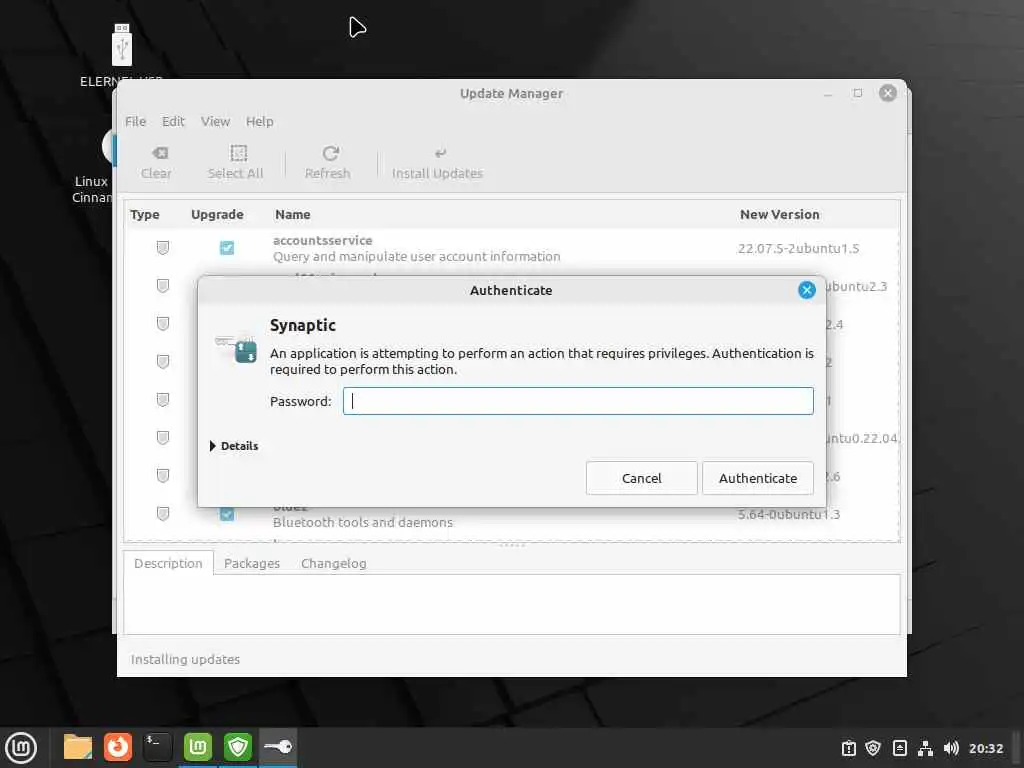The height and width of the screenshot is (768, 1024).
Task: Click the key authentication taskbar item
Action: (x=278, y=747)
